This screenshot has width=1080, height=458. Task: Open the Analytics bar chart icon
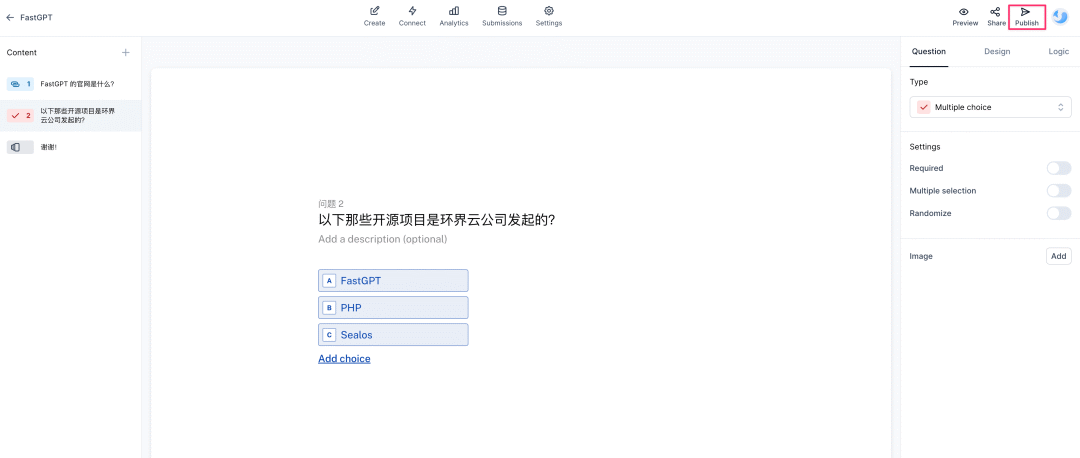coord(454,11)
